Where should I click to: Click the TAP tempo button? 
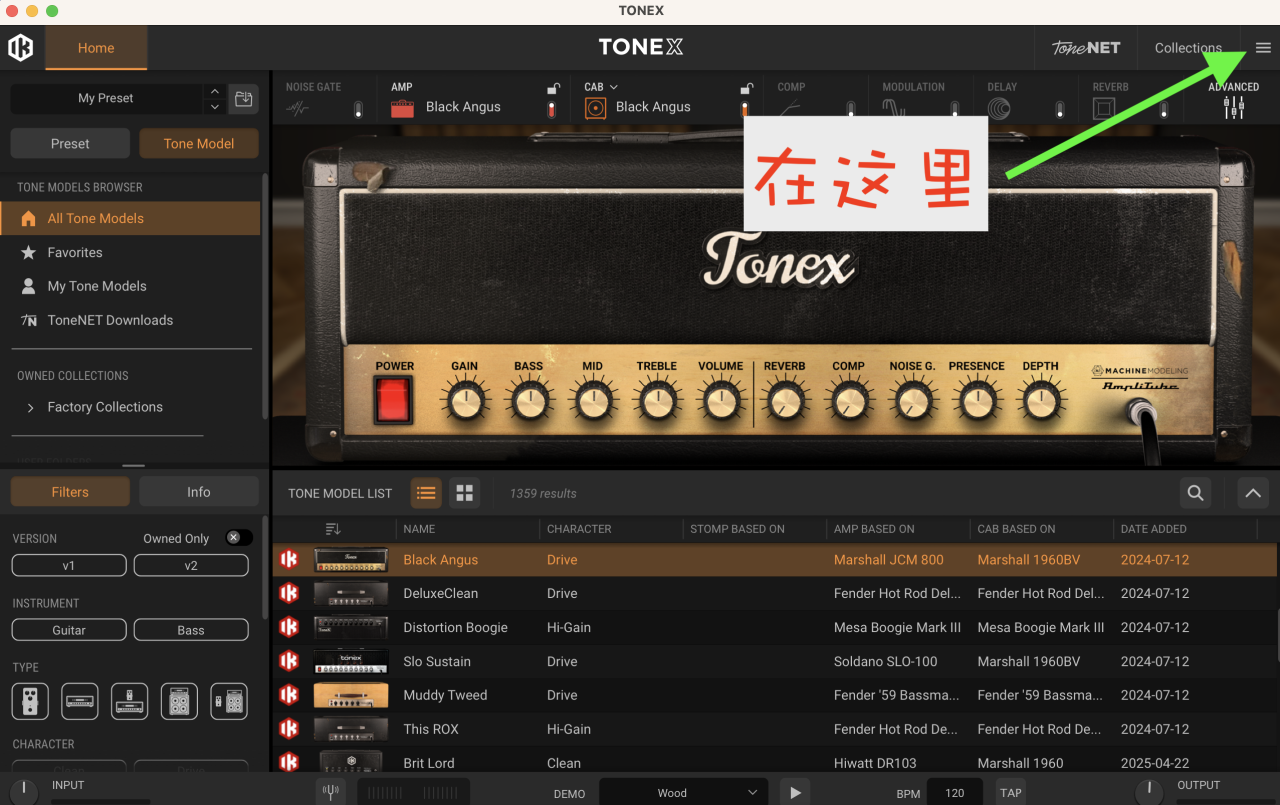tap(1011, 793)
